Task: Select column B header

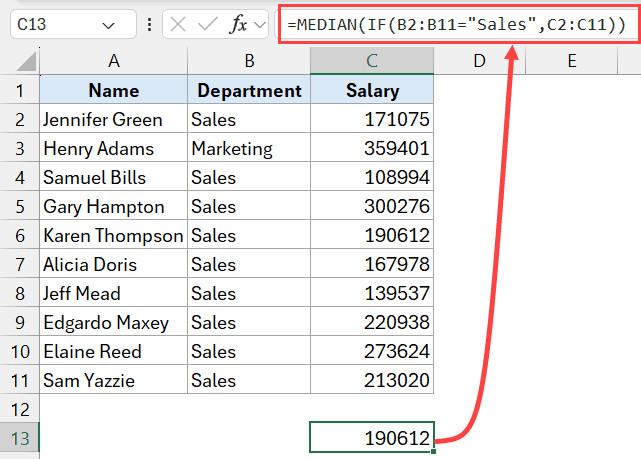Action: coord(248,62)
